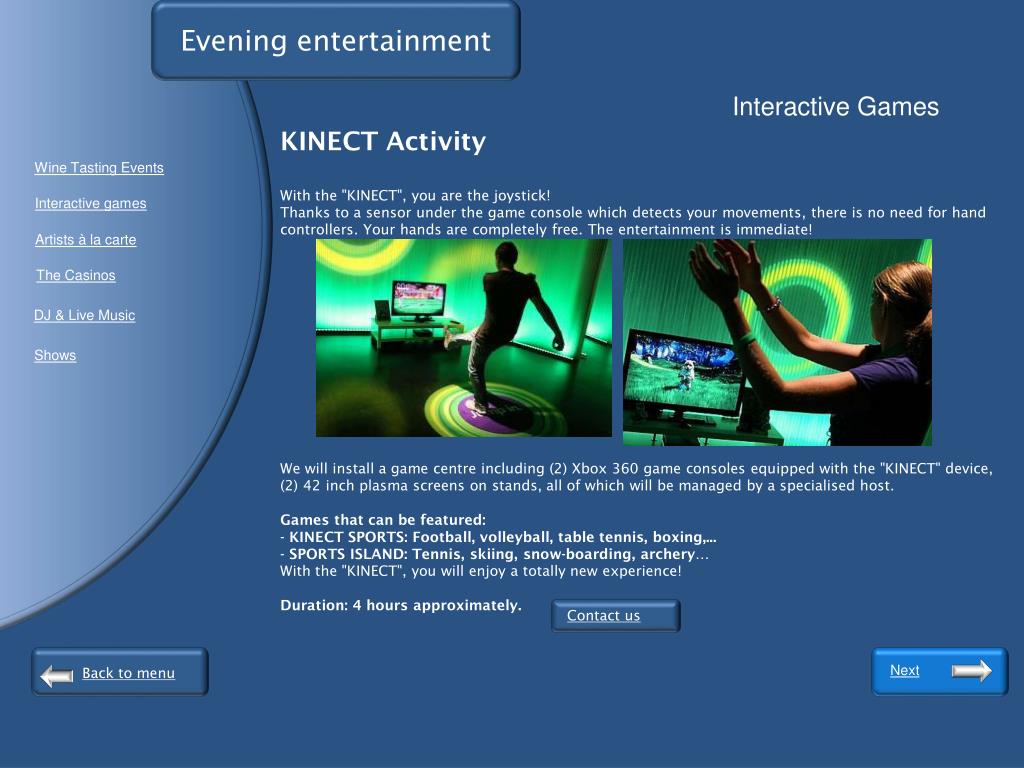Click 'you will enjoy a totally new experience!' line
1024x768 pixels.
(x=481, y=571)
